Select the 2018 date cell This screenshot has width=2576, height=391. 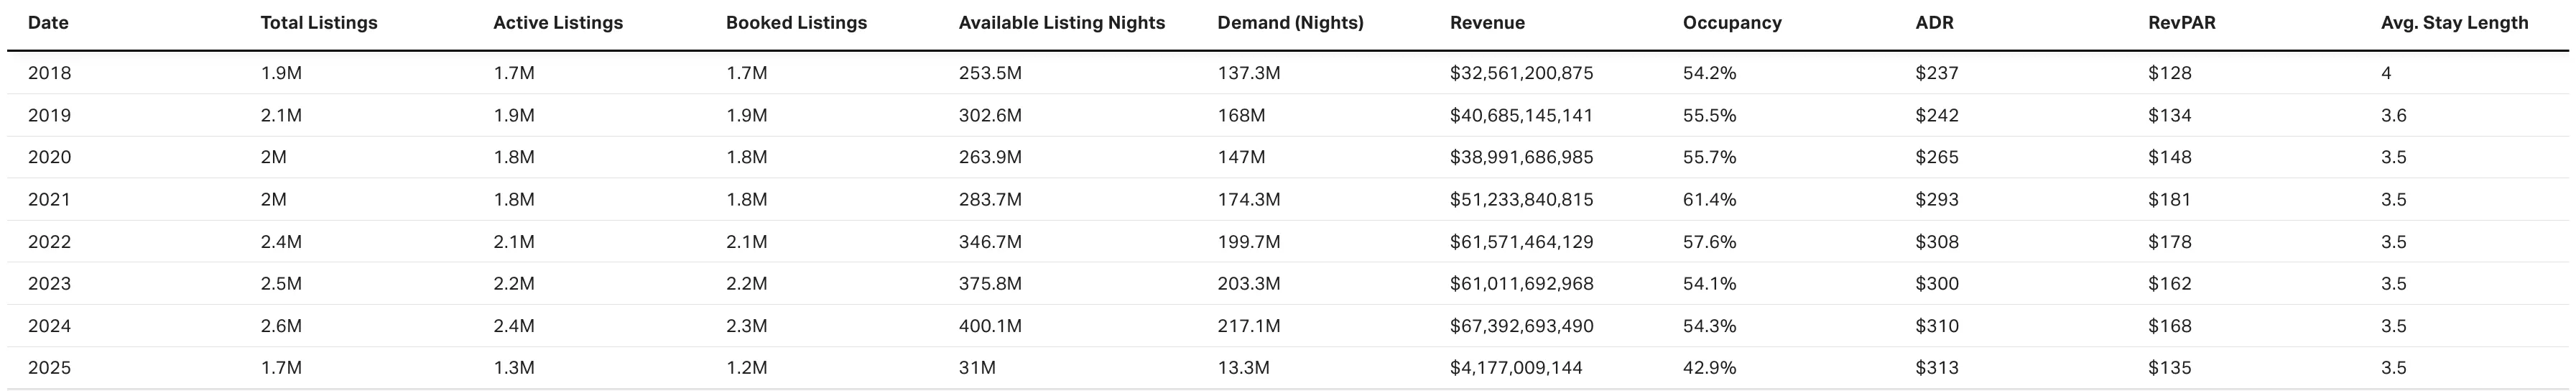pyautogui.click(x=49, y=73)
